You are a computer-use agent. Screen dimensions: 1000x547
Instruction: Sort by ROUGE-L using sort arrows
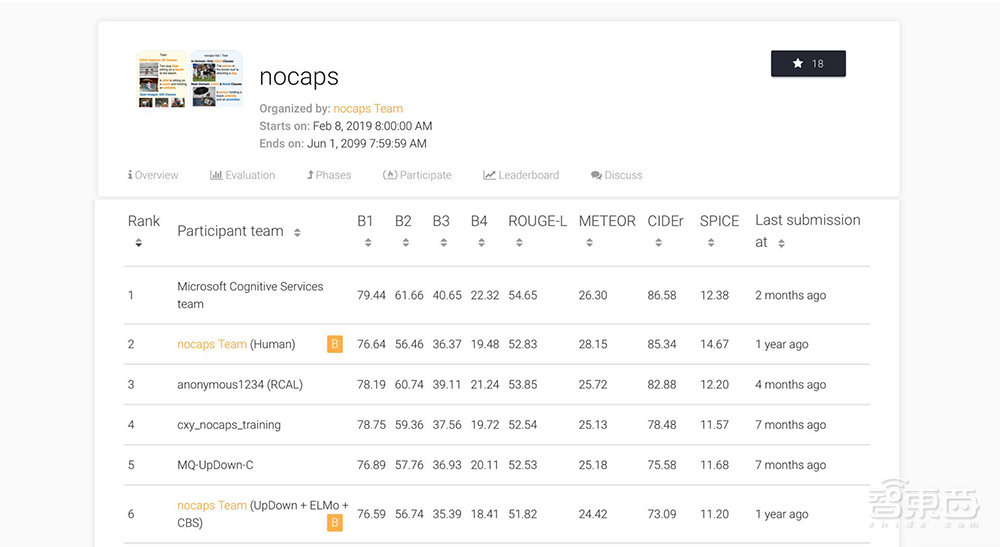tap(518, 243)
